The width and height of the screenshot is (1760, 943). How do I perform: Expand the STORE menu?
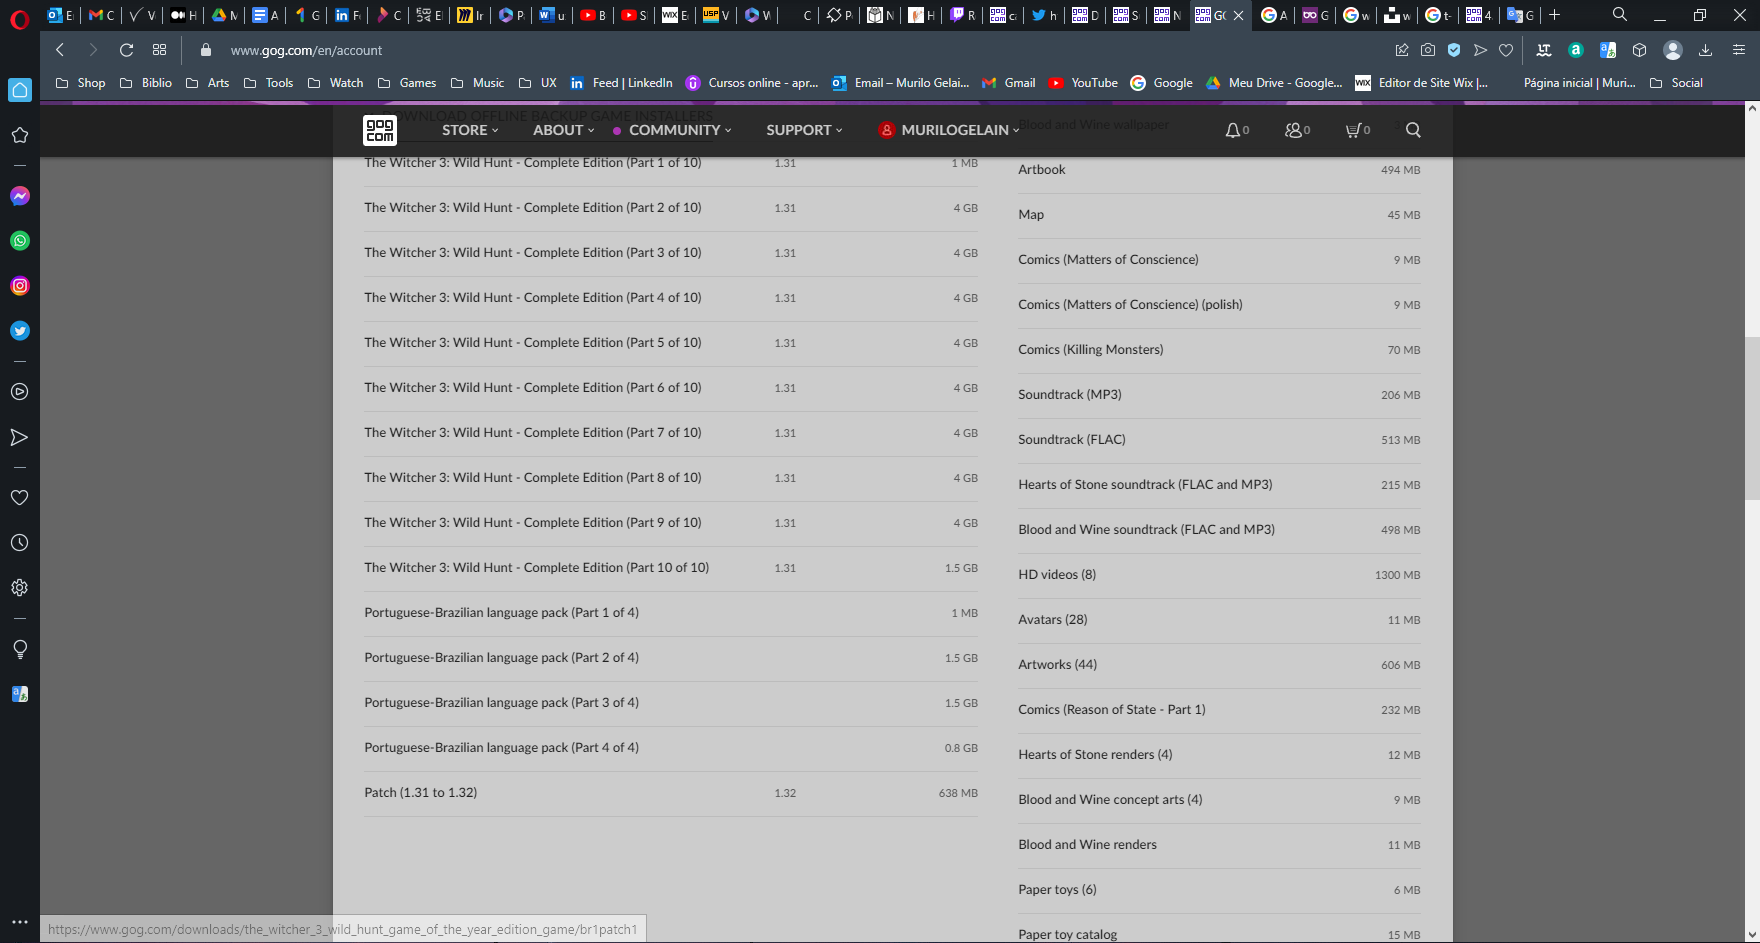tap(470, 130)
